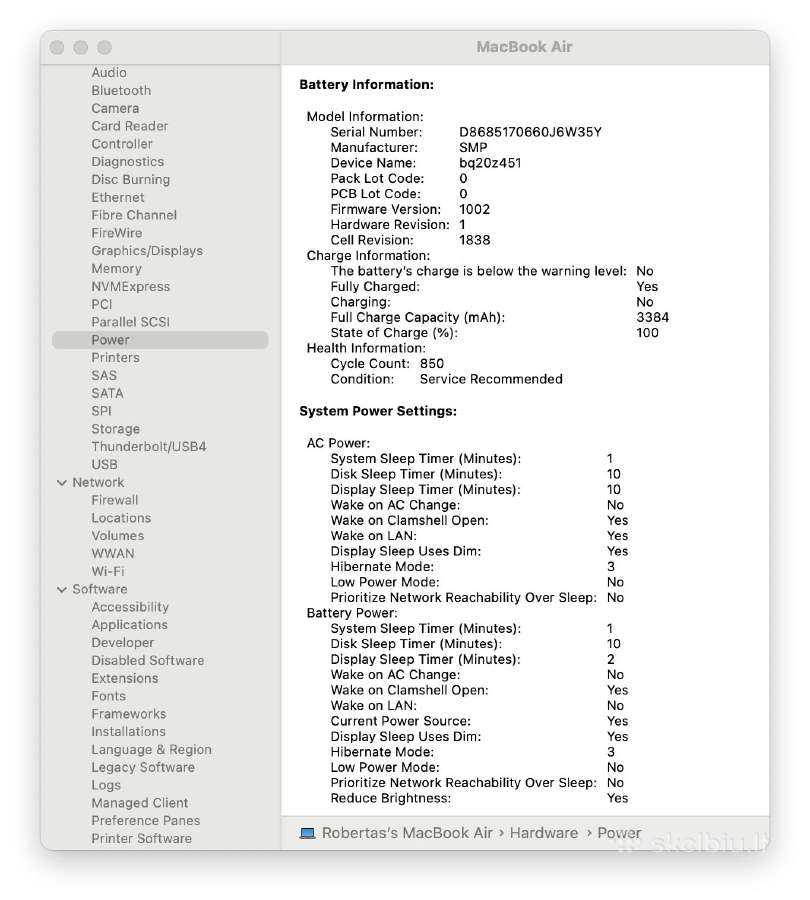Screen dimensions: 810x900
Task: Click the Battery Information heading
Action: click(x=366, y=85)
